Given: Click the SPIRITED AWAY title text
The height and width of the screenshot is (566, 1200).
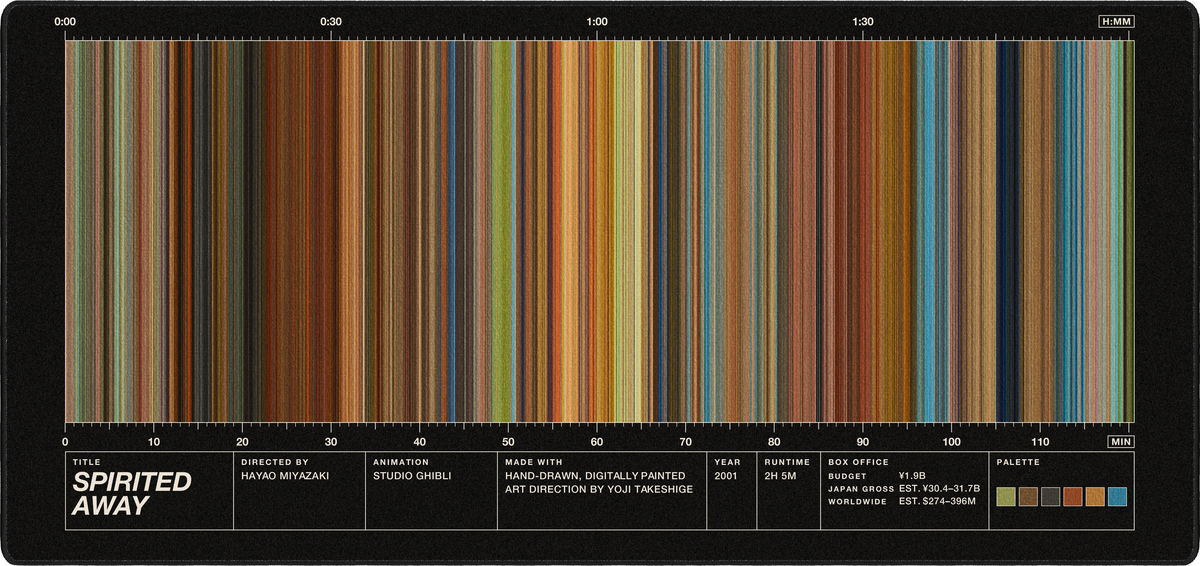Looking at the screenshot, I should click(131, 493).
